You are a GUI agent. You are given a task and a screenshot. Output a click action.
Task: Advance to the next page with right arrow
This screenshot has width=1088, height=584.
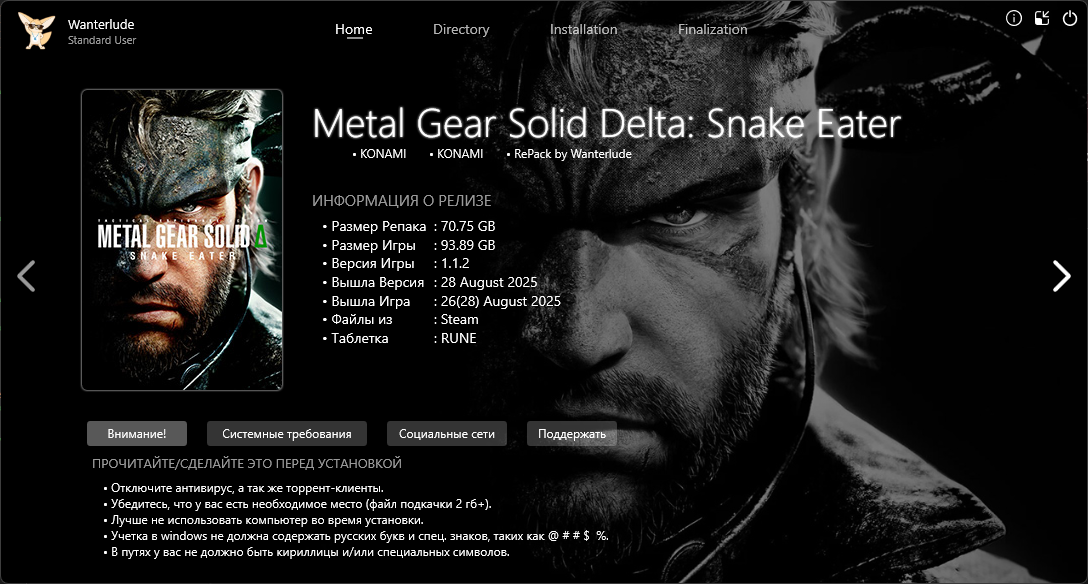(x=1061, y=276)
